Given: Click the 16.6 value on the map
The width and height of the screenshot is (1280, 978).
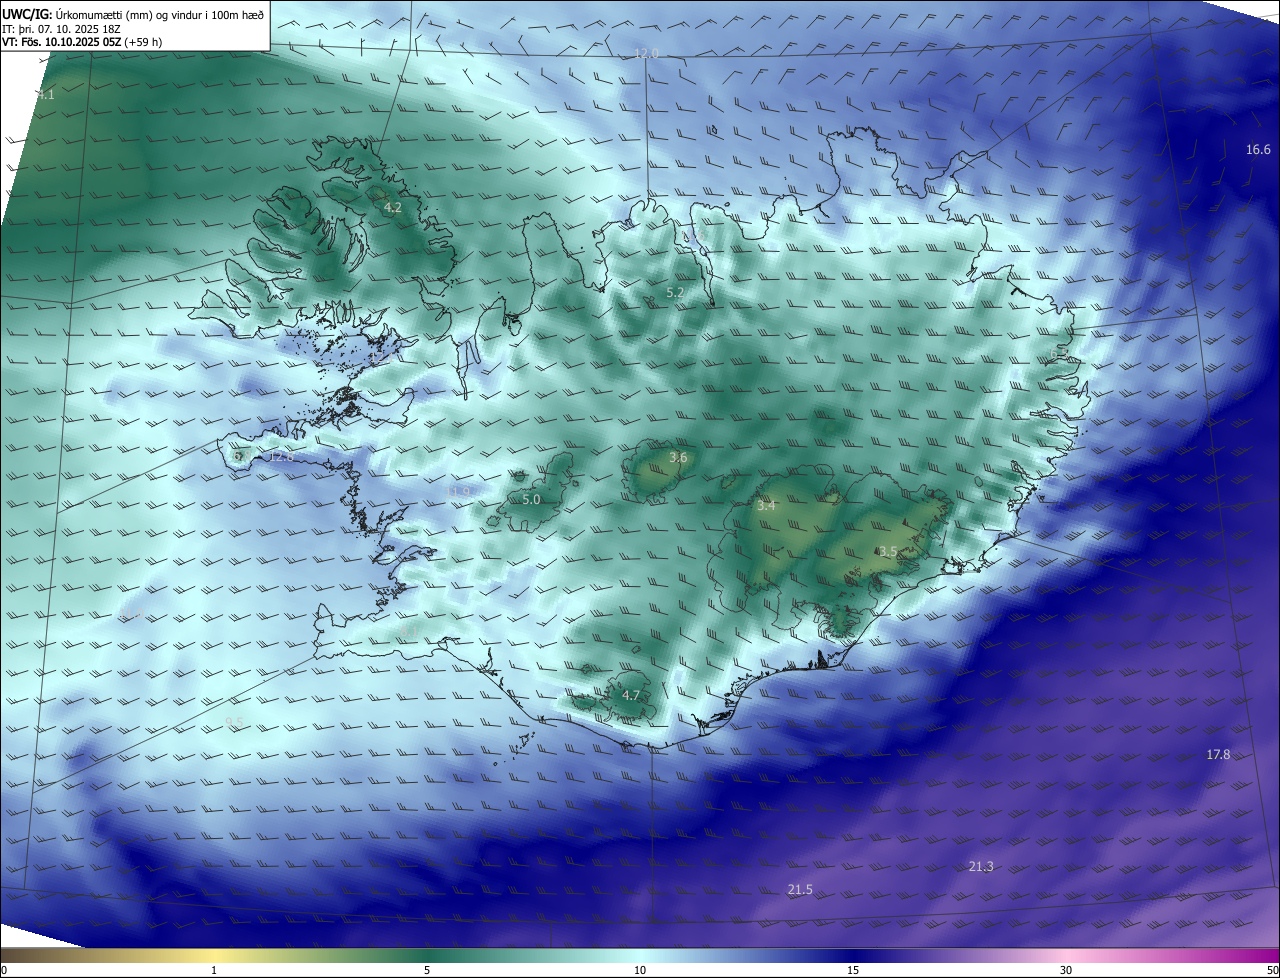Looking at the screenshot, I should tap(1258, 150).
